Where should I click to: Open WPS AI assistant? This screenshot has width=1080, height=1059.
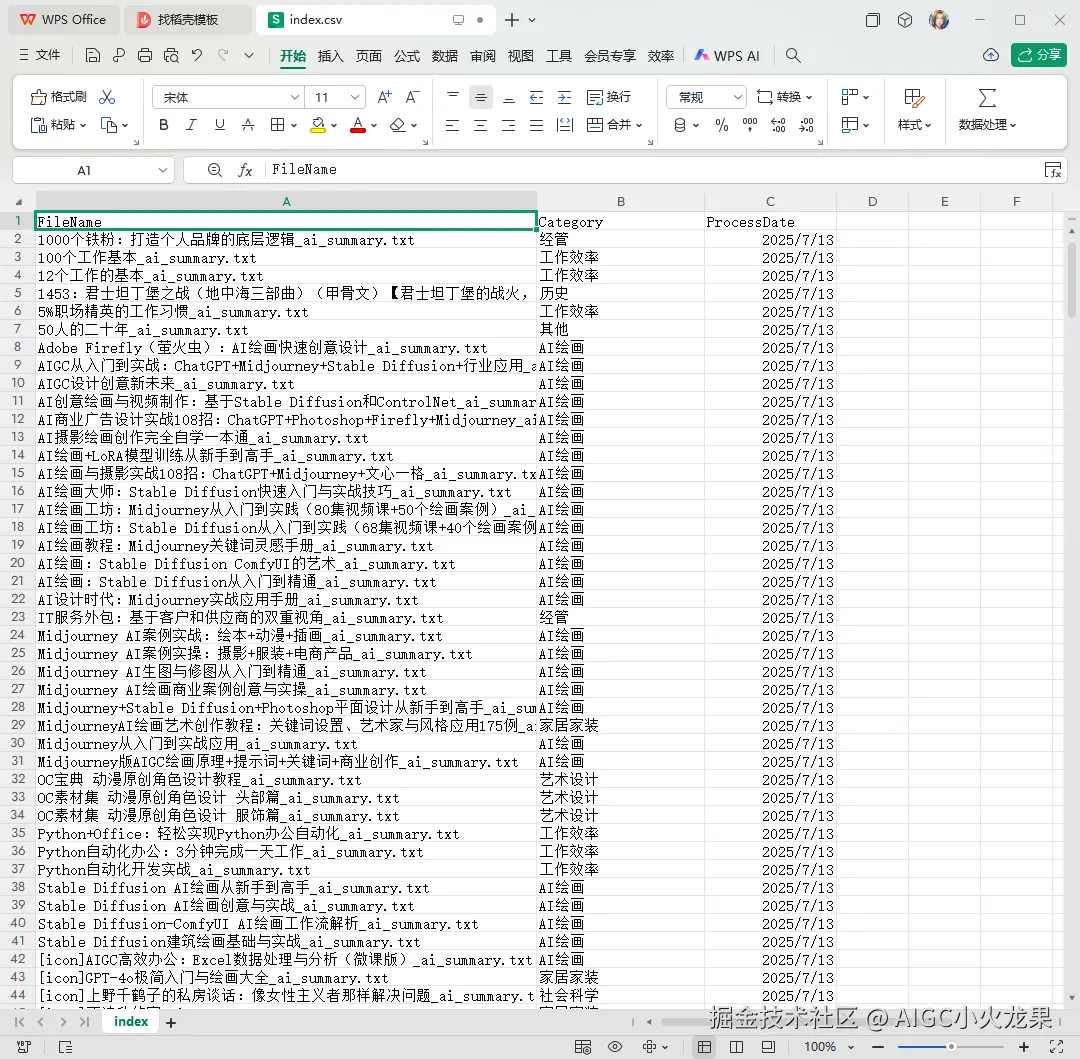[727, 56]
